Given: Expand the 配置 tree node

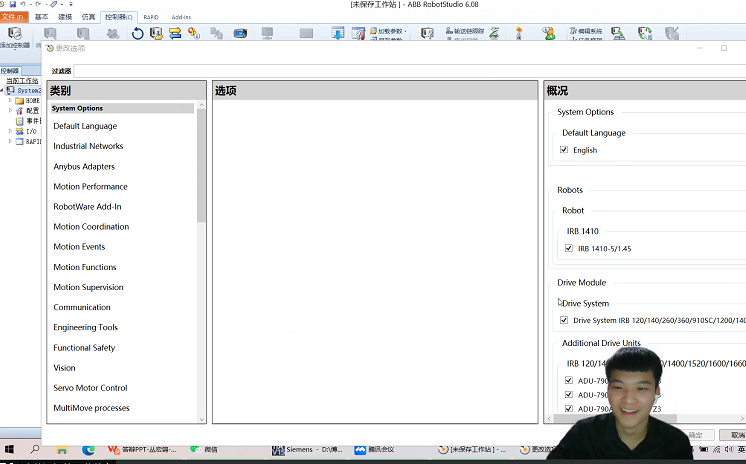Looking at the screenshot, I should 10,110.
